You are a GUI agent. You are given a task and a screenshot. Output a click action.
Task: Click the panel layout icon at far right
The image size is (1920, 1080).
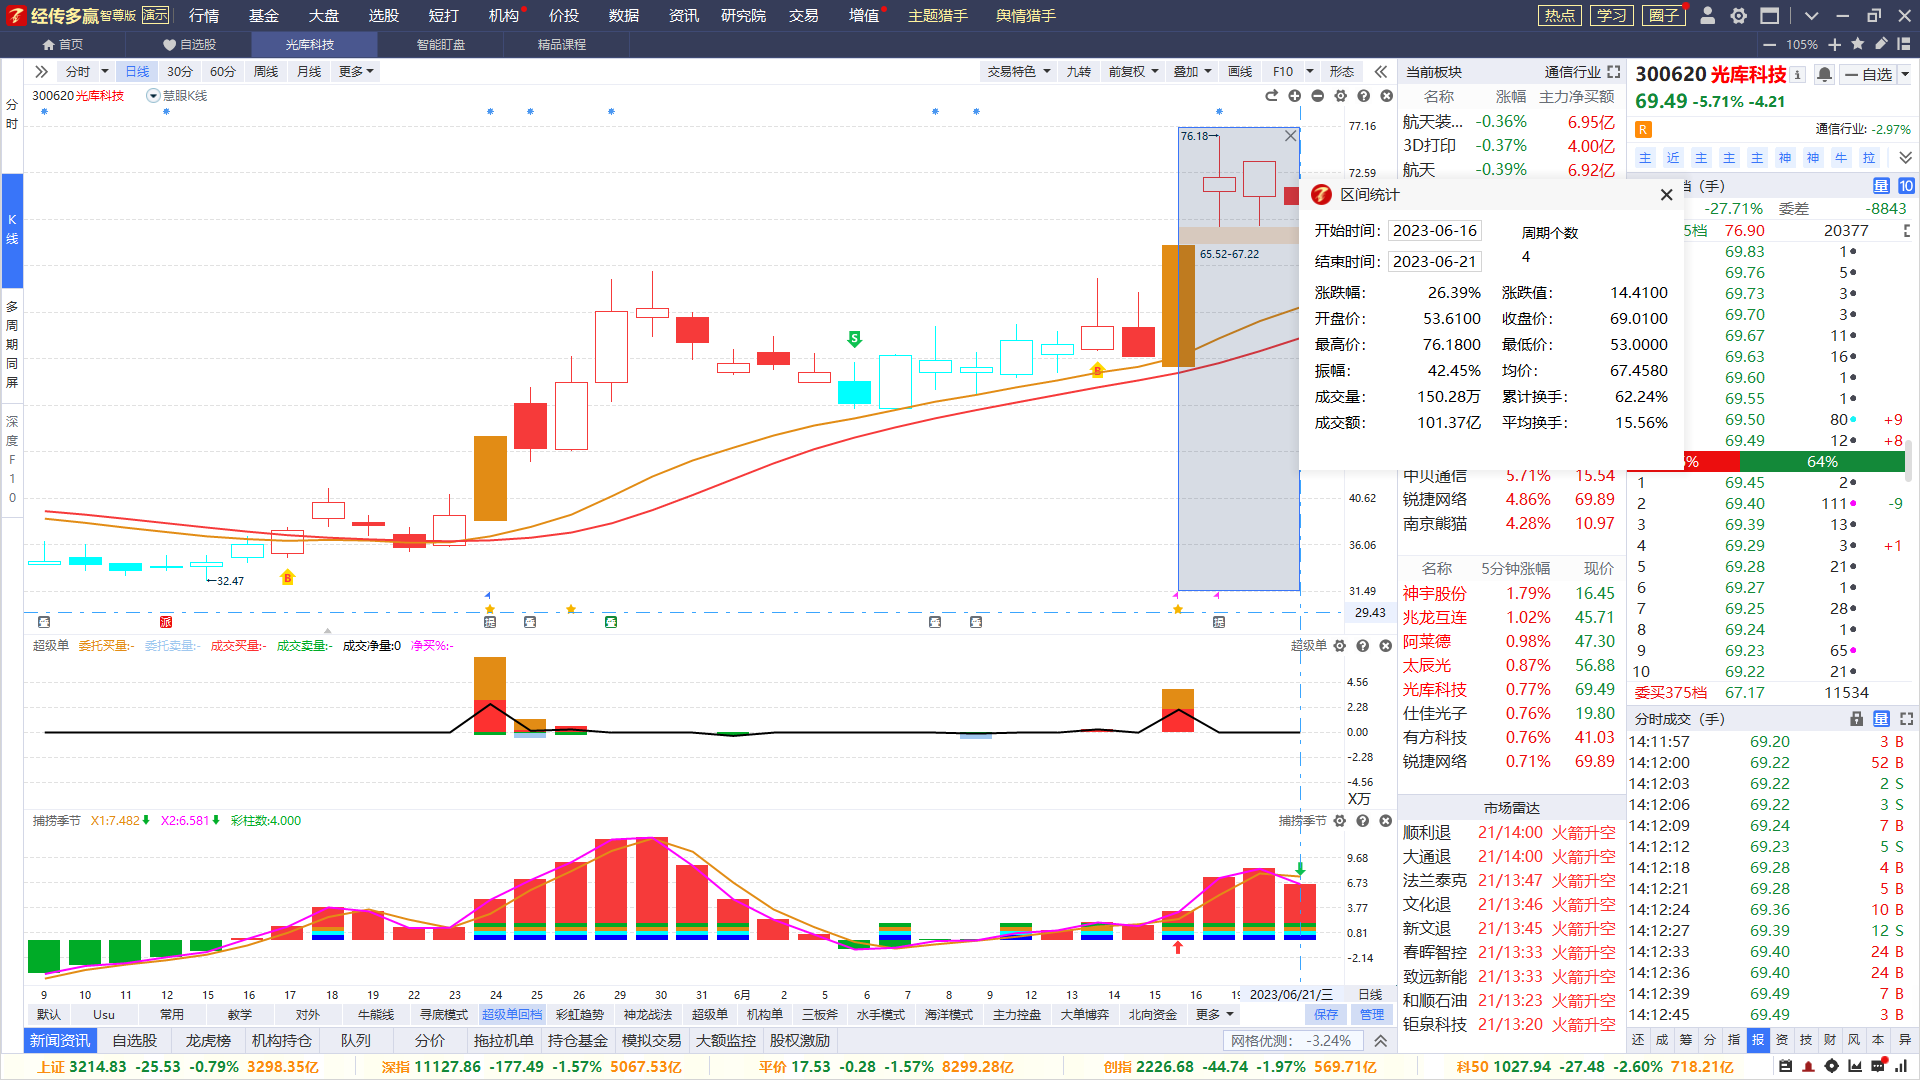coord(1904,44)
